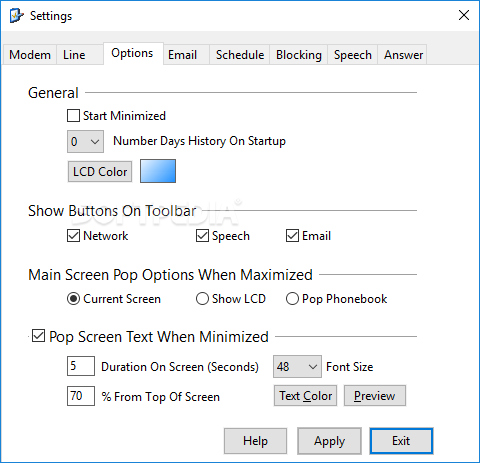Uncheck the Network toolbar button option

73,236
